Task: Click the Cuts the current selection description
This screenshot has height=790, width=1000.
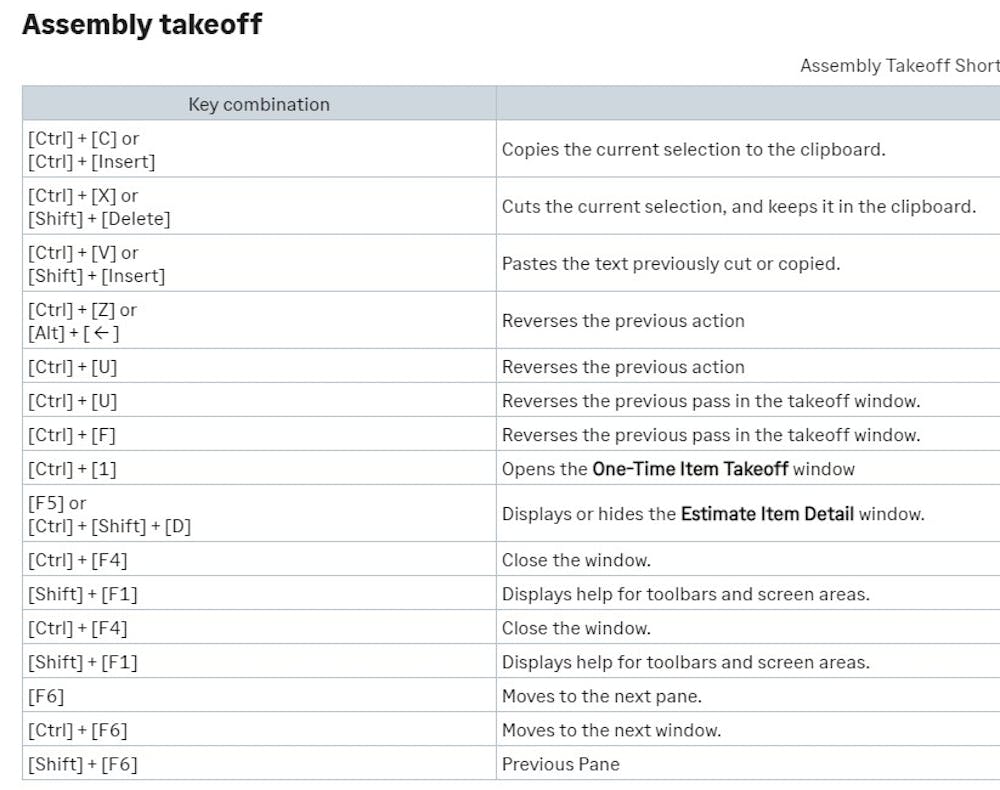Action: point(738,207)
